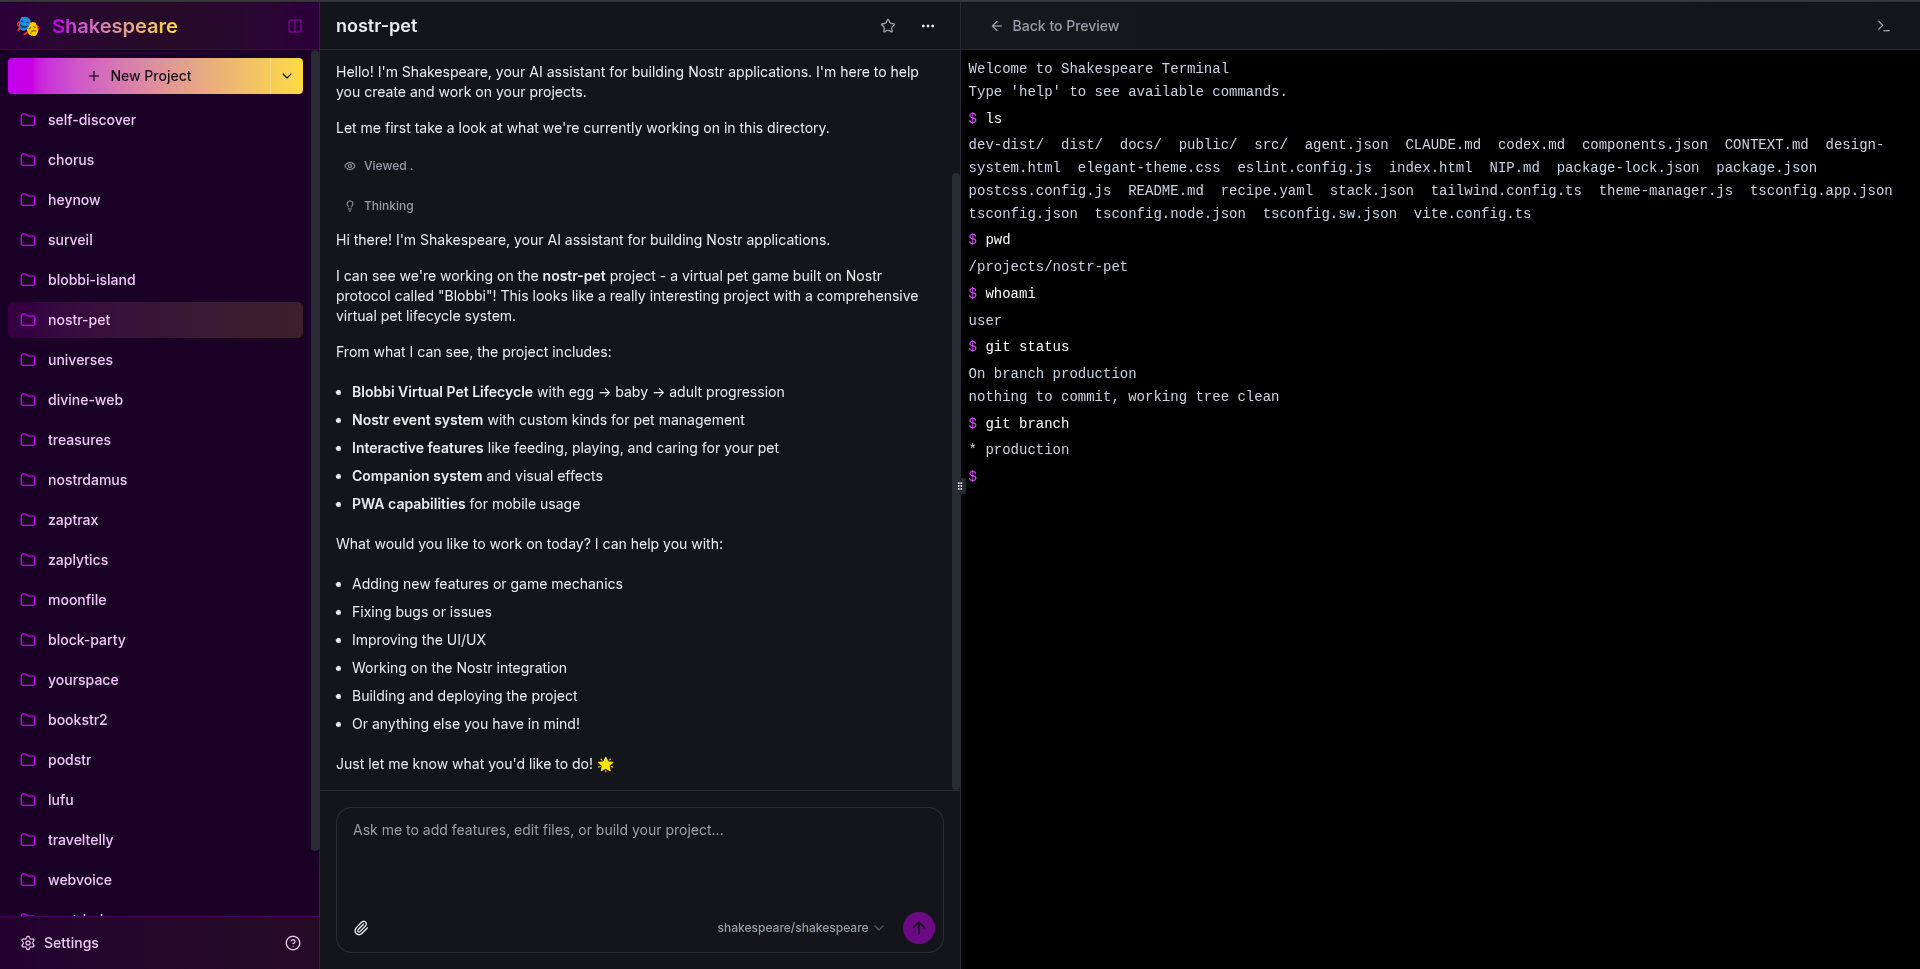Click the paperclip attach file icon

tap(361, 928)
